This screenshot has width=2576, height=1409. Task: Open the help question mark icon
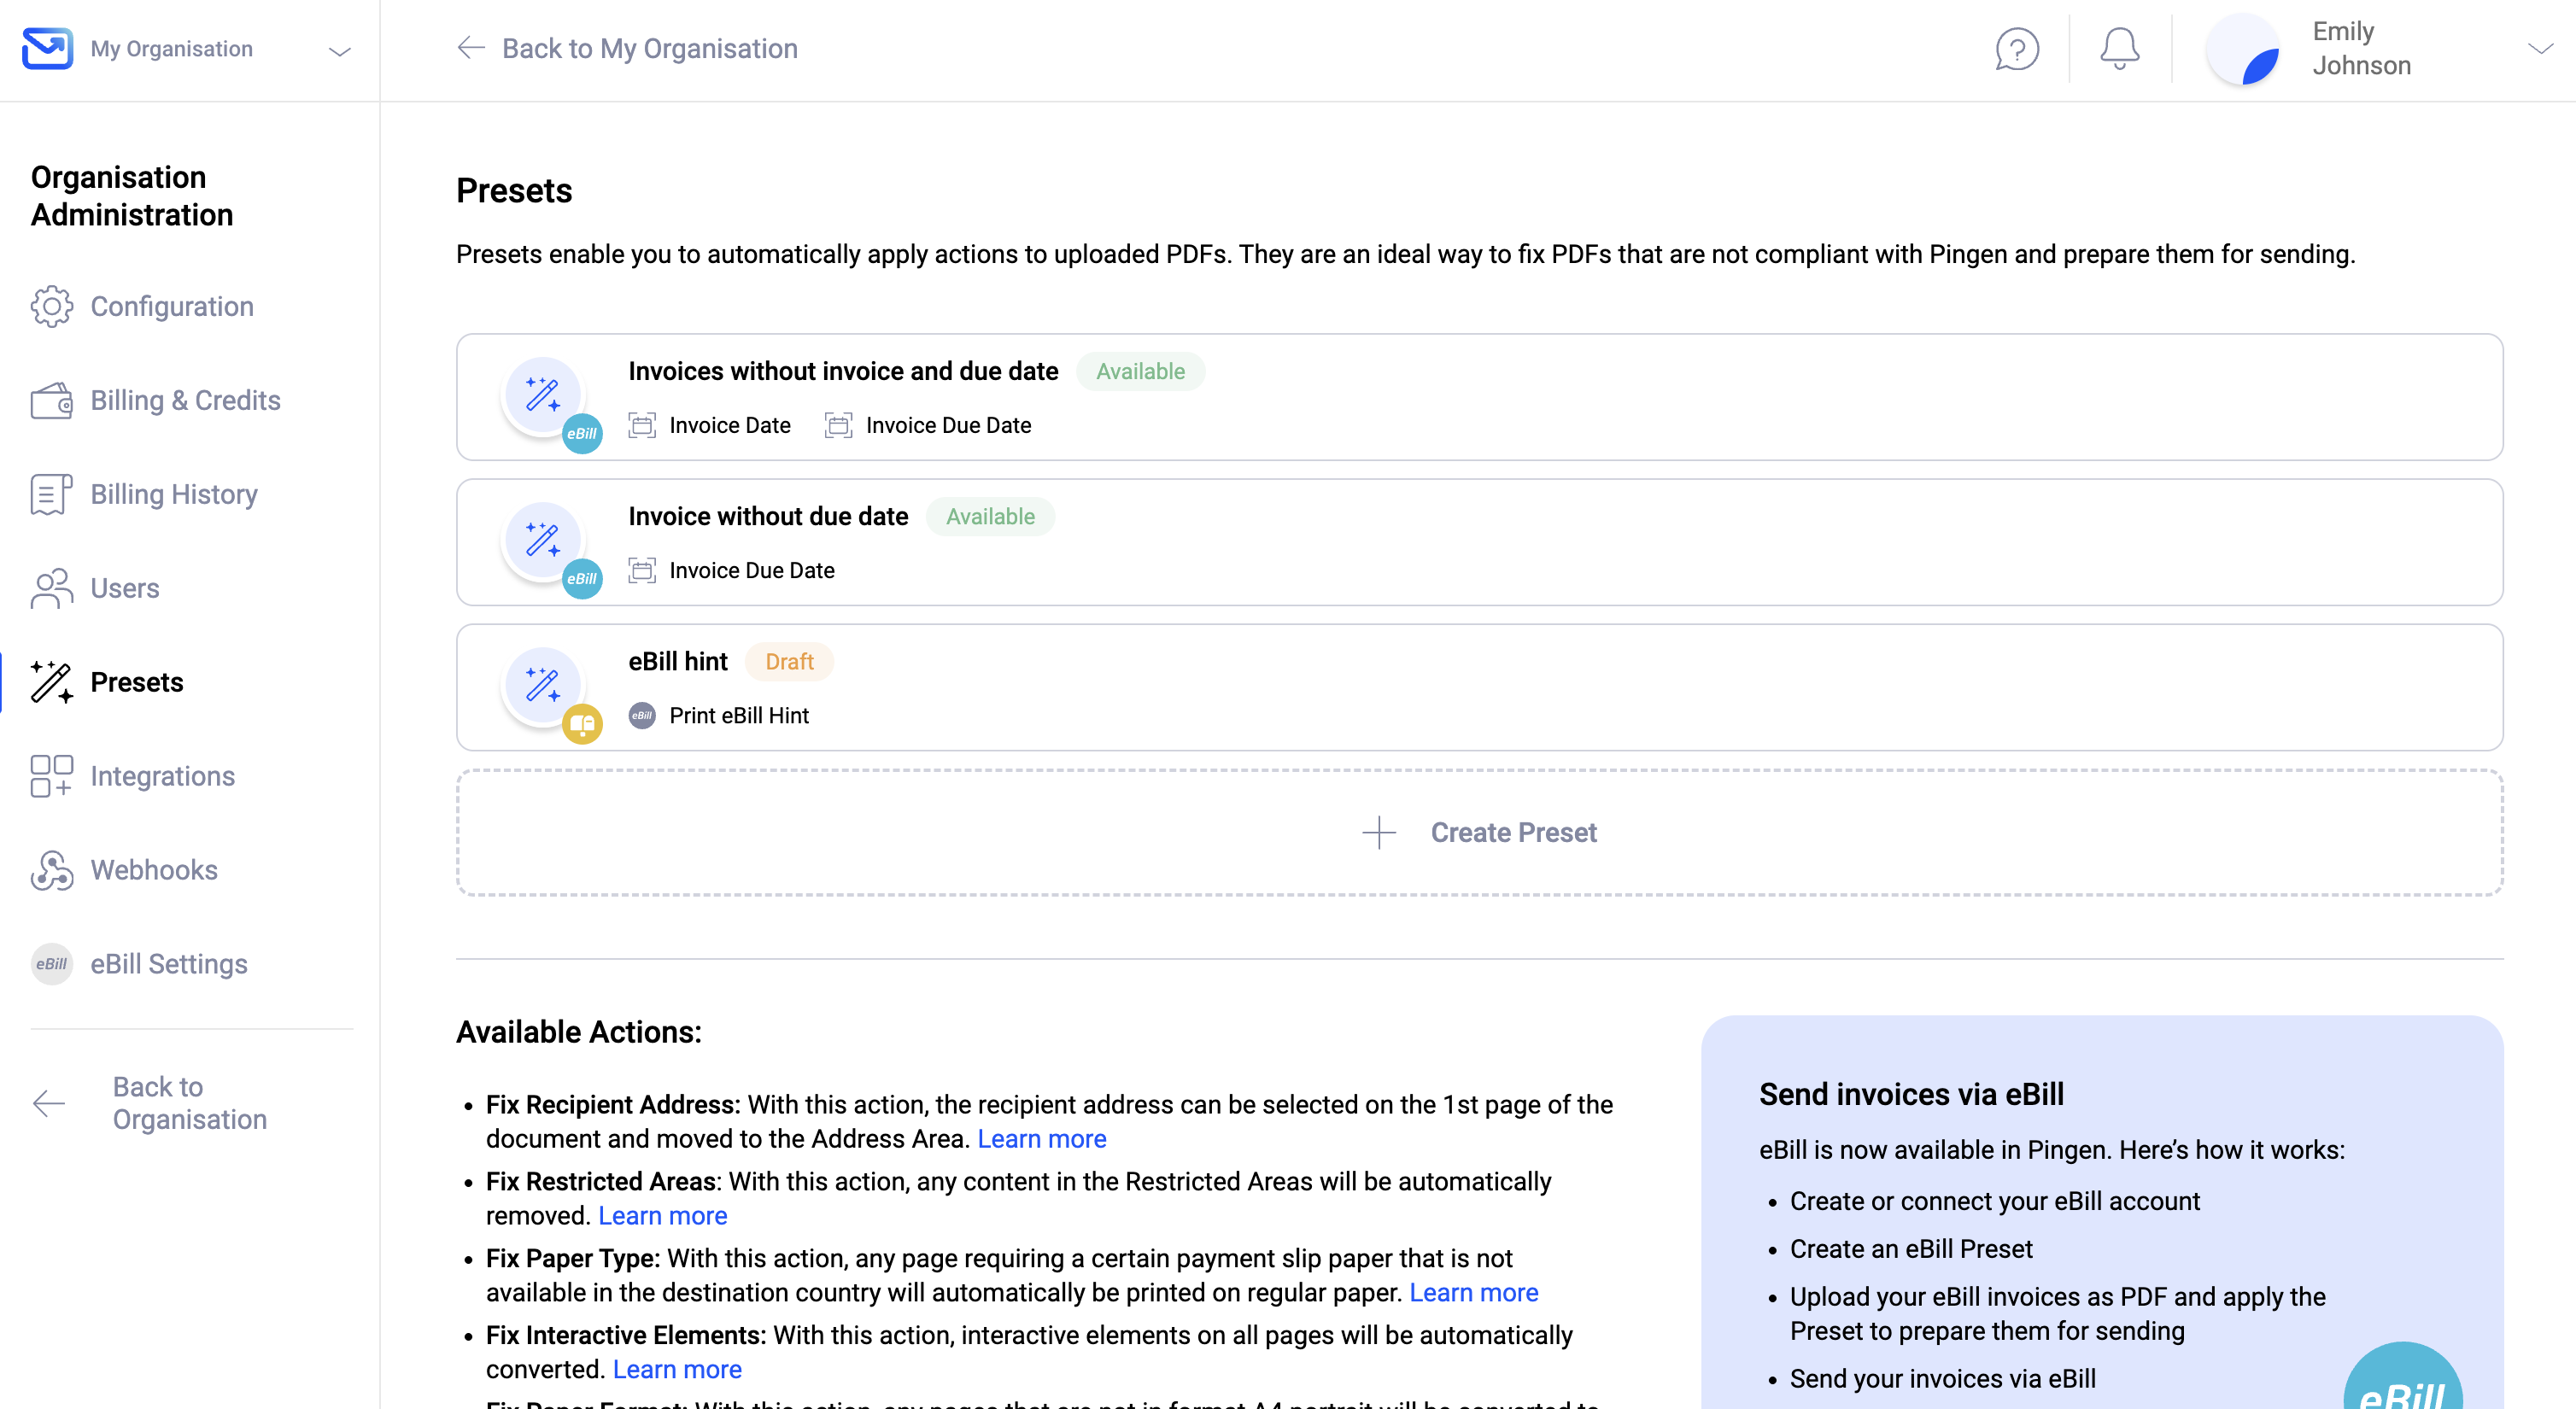point(2017,49)
